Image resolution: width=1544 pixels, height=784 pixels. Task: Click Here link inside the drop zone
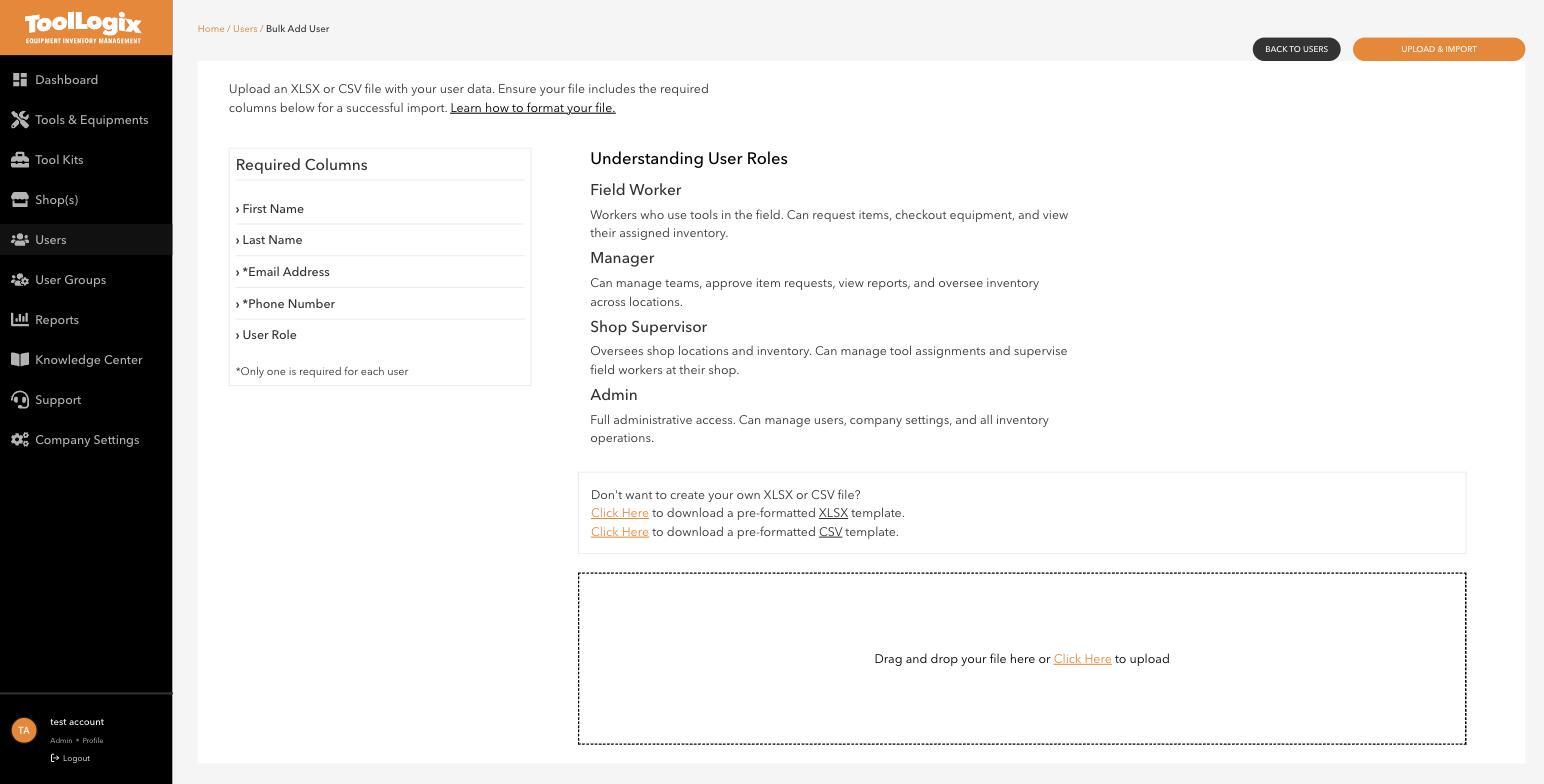1082,659
